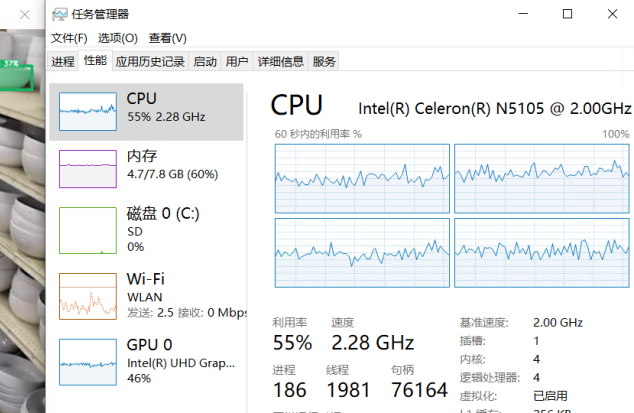The width and height of the screenshot is (634, 413).
Task: Select the Disk 0 (C:) graph thumbnail
Action: tap(87, 230)
